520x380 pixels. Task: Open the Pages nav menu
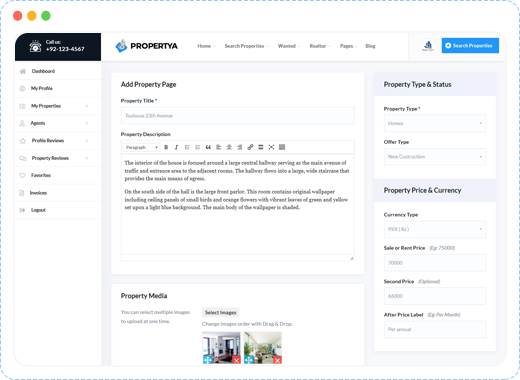point(348,46)
